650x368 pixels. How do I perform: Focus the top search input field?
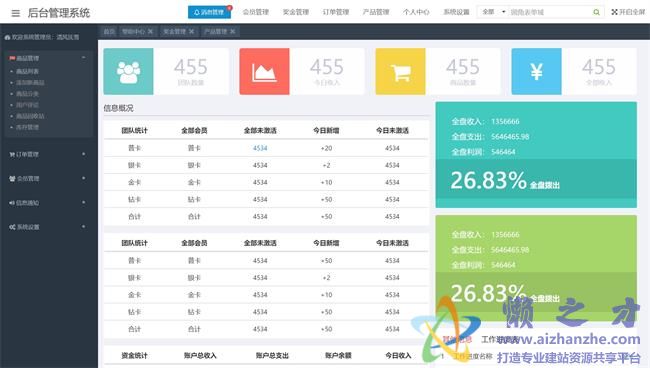(x=549, y=12)
